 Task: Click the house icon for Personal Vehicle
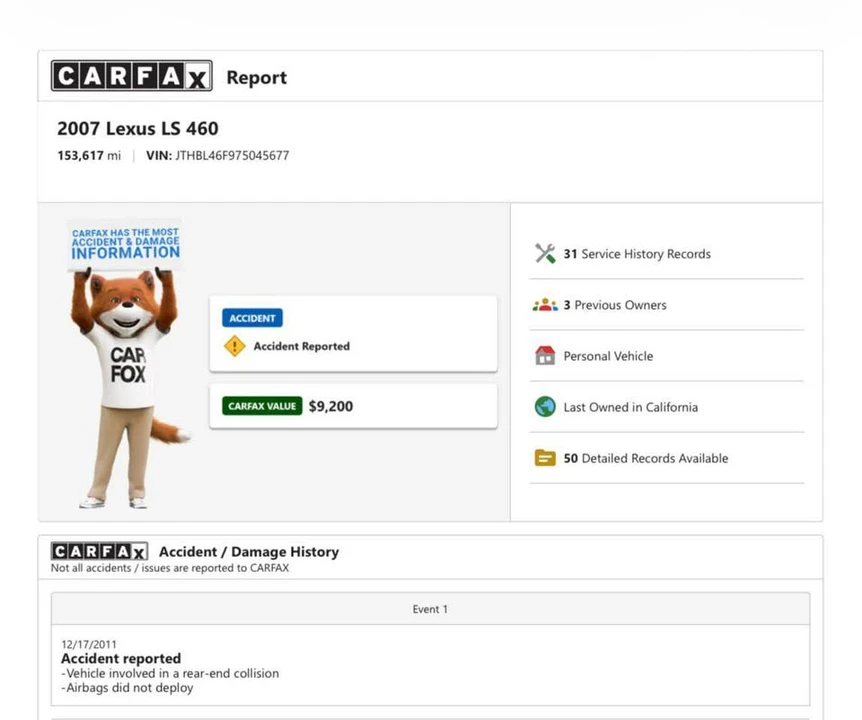[x=545, y=355]
